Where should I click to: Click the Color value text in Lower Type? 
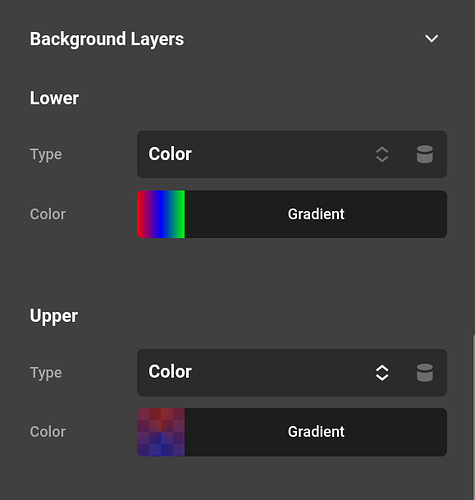pos(170,154)
